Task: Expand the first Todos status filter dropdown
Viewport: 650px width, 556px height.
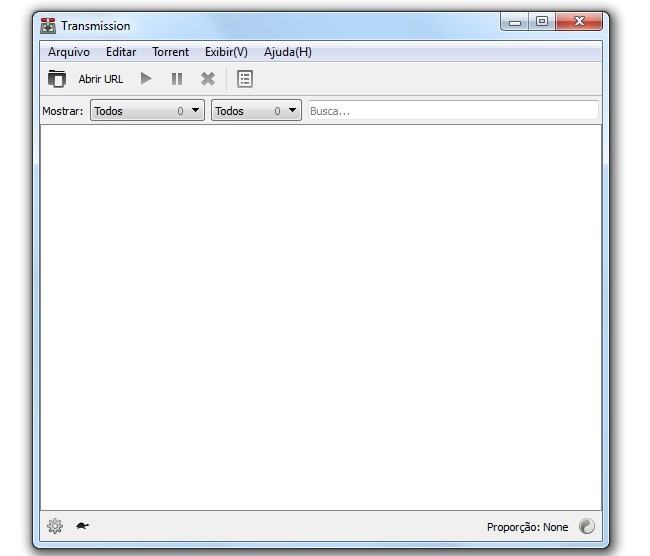Action: 147,110
